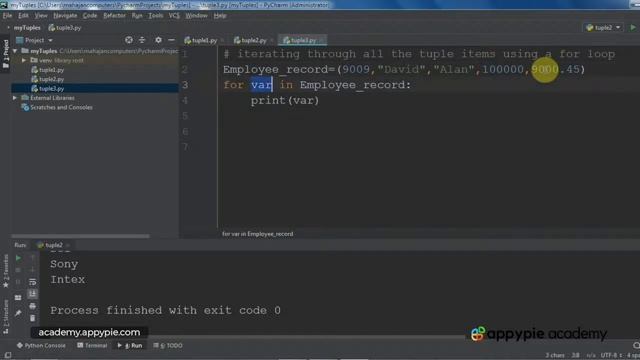Rerun tuple2 with the green play icon in Run panel

point(18,258)
